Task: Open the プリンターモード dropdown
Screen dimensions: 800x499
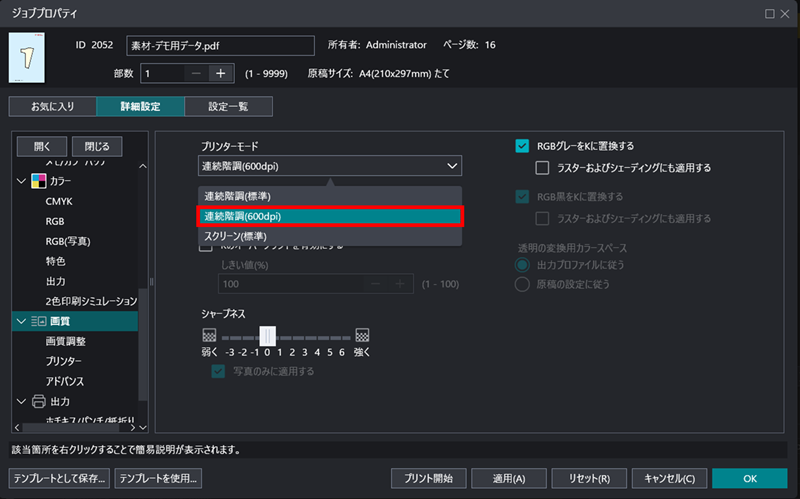Action: [x=330, y=166]
